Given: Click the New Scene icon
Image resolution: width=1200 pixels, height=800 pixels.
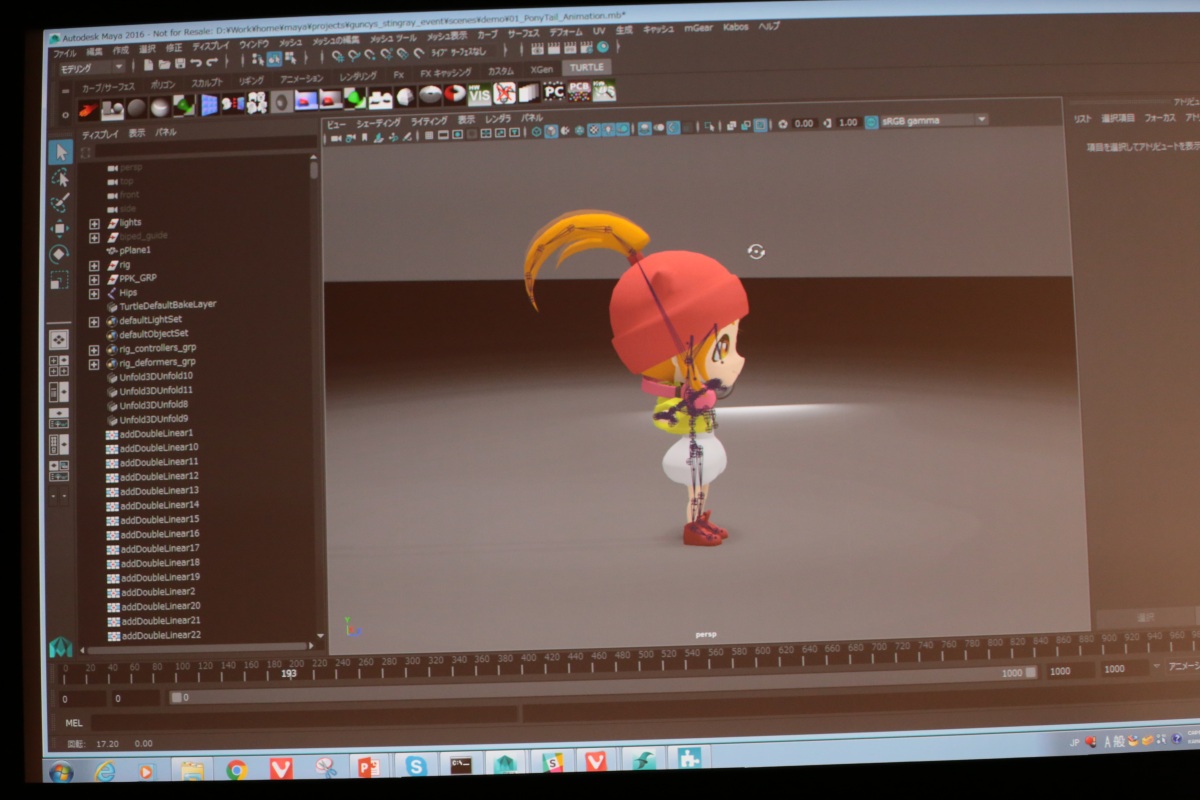Looking at the screenshot, I should click(x=148, y=65).
